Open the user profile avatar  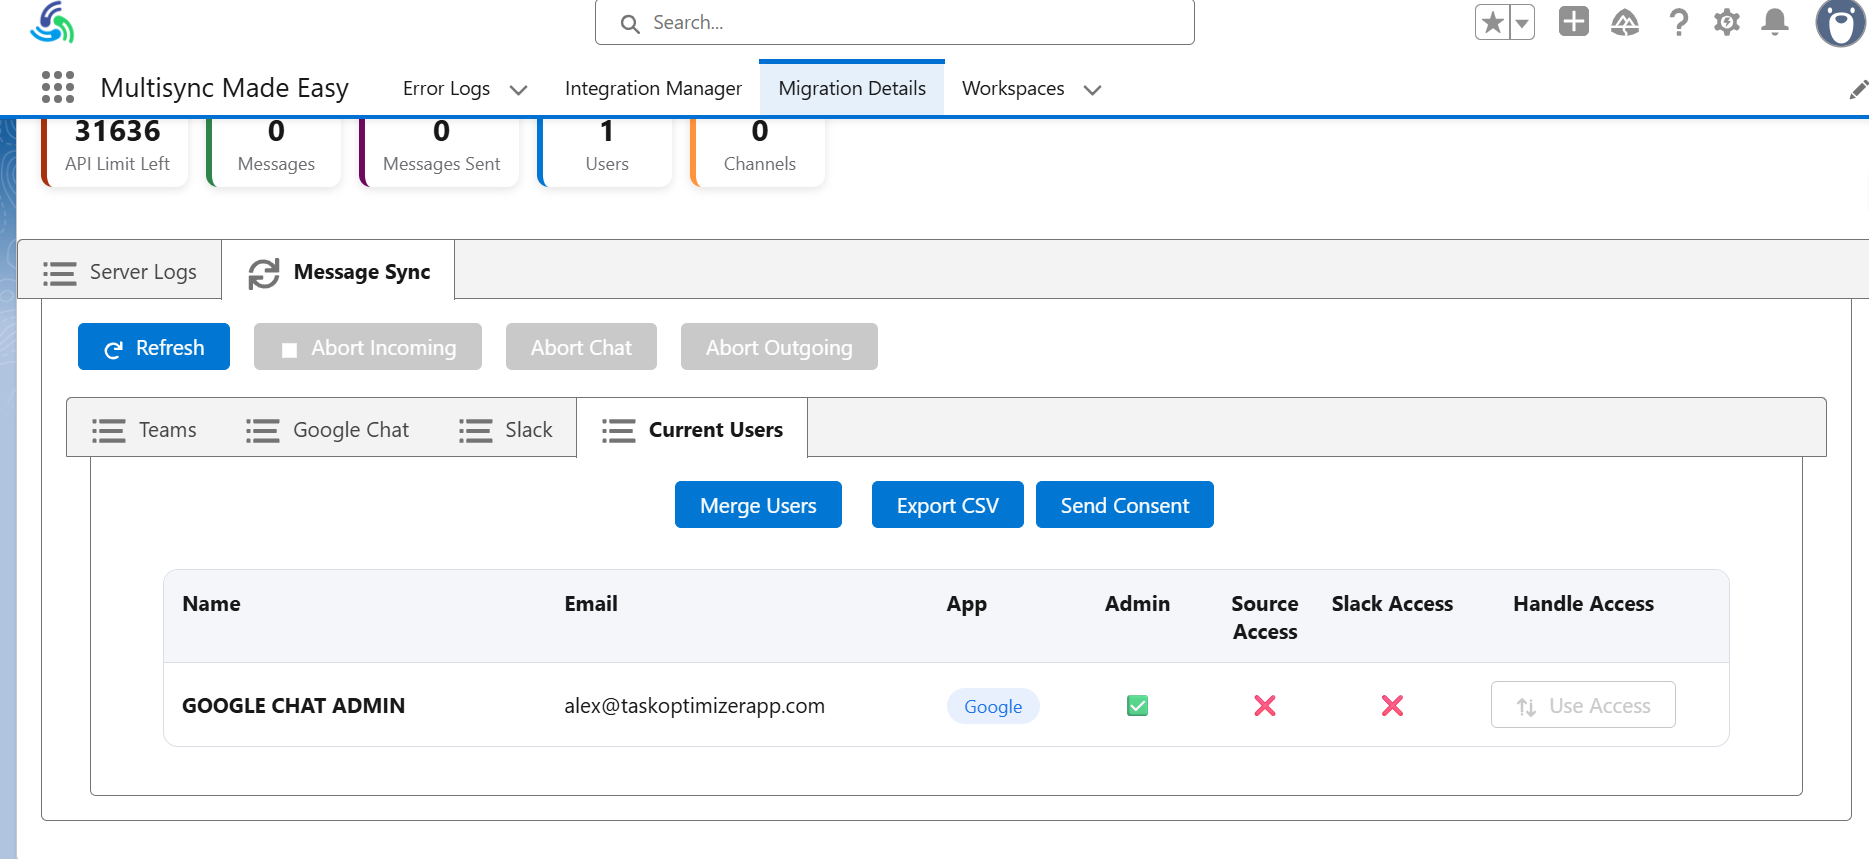pyautogui.click(x=1840, y=22)
